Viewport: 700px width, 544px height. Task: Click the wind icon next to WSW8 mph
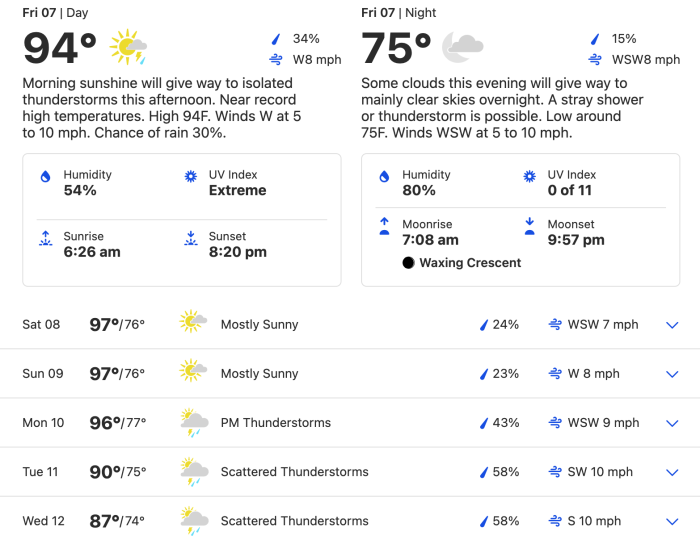(595, 59)
